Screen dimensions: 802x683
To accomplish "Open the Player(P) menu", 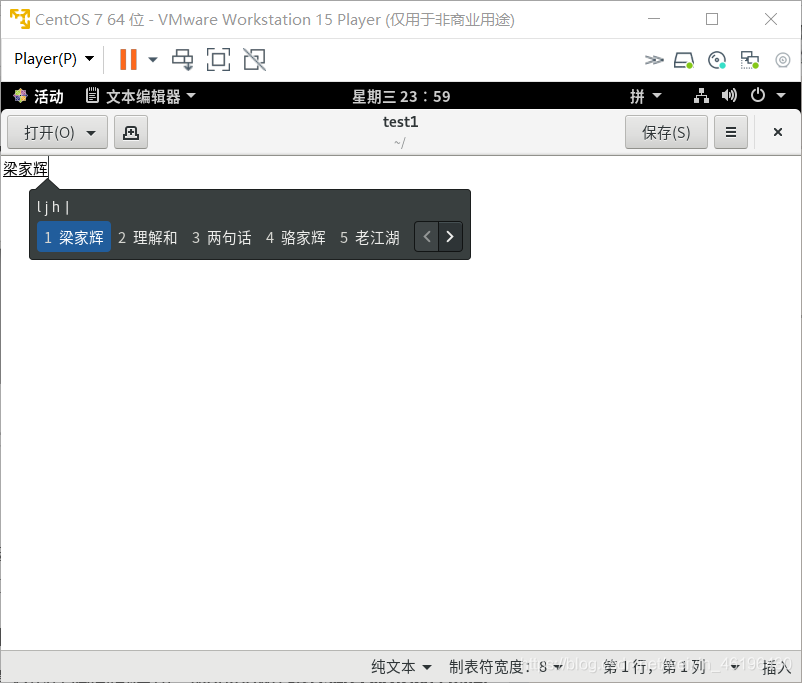I will (x=54, y=59).
